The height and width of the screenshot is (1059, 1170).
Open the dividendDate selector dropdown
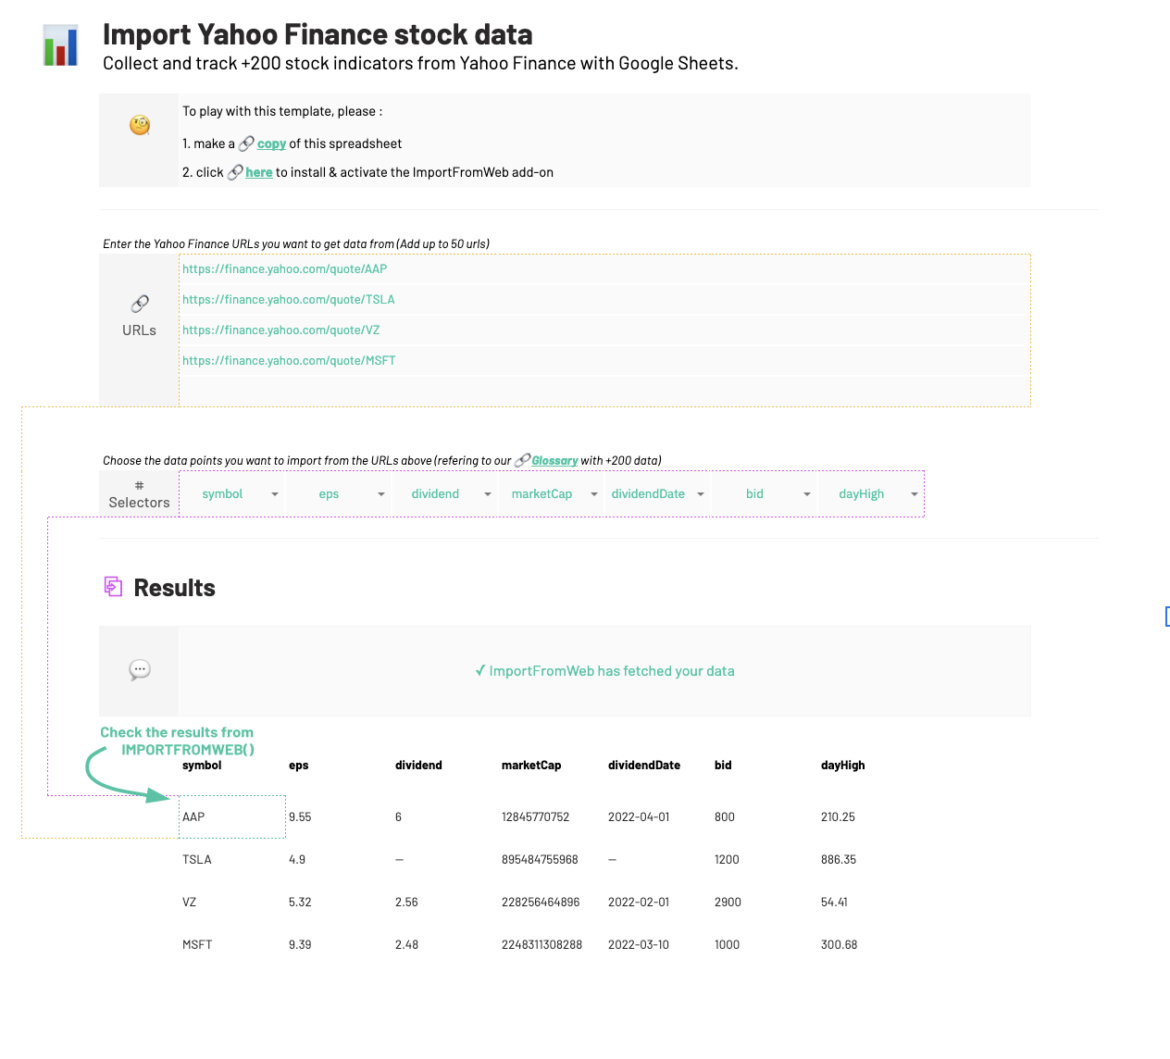[x=700, y=493]
